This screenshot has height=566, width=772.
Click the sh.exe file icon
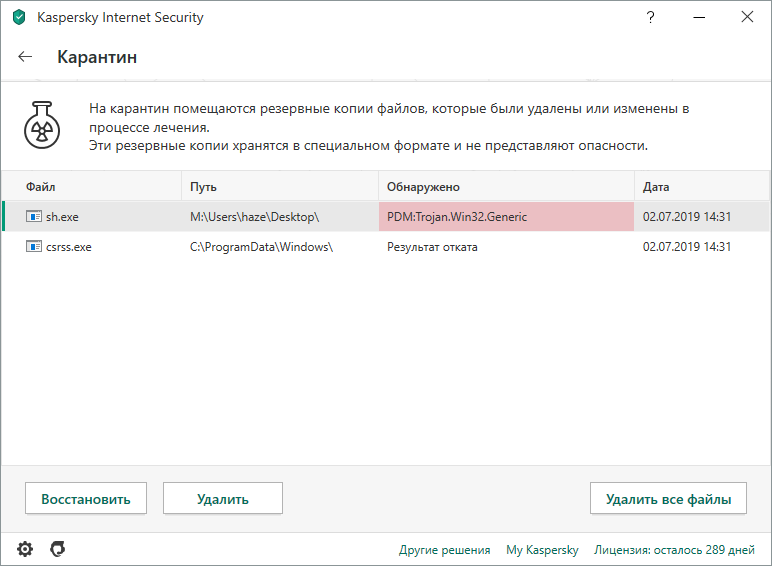coord(34,217)
